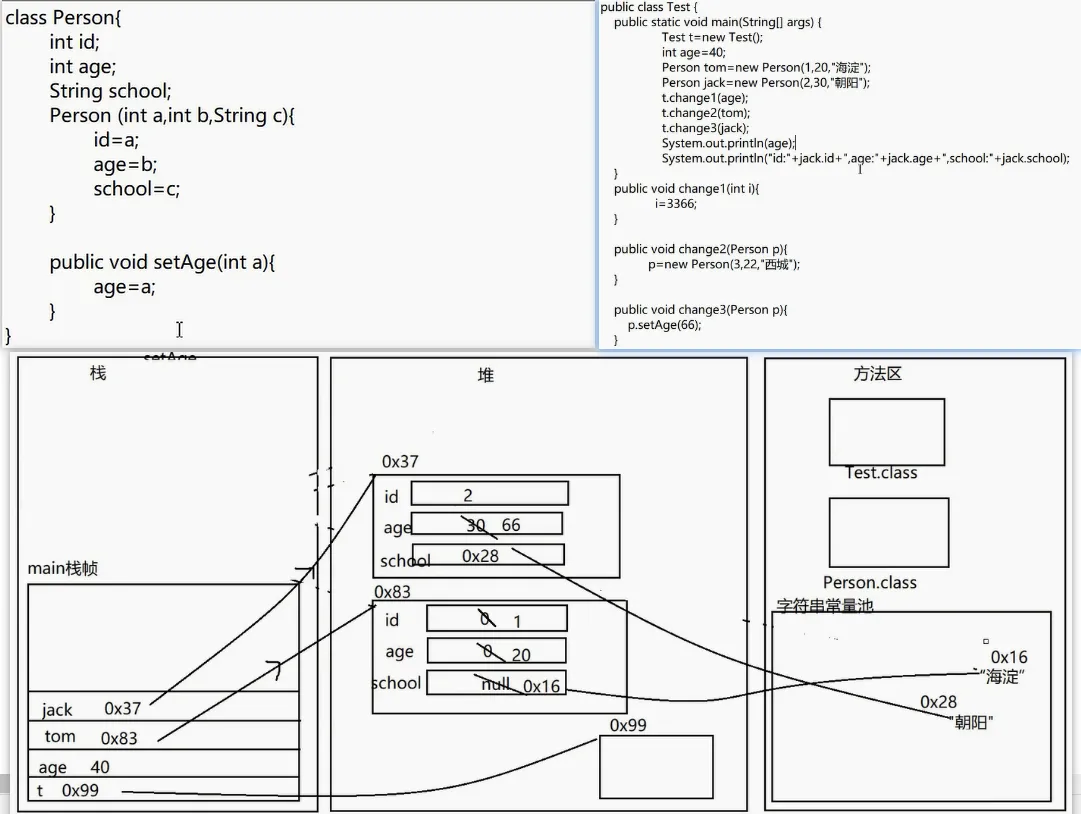The width and height of the screenshot is (1081, 814).
Task: Select the tom row holding 0x83
Action: pos(163,736)
